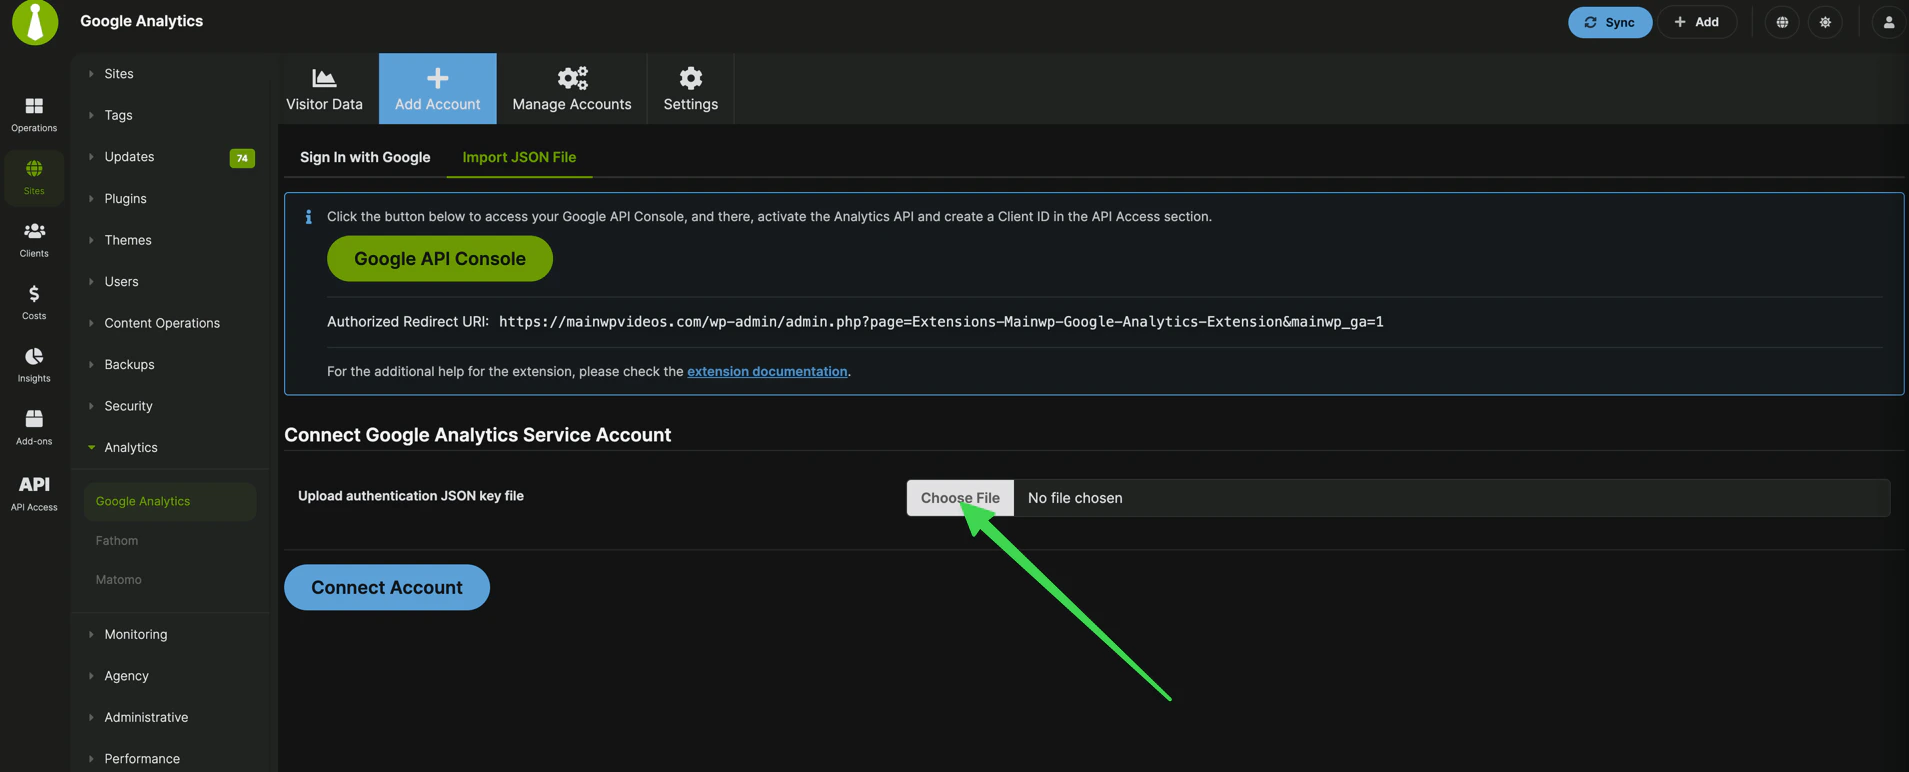This screenshot has width=1909, height=772.
Task: Open the Operations sidebar section
Action: click(x=34, y=114)
